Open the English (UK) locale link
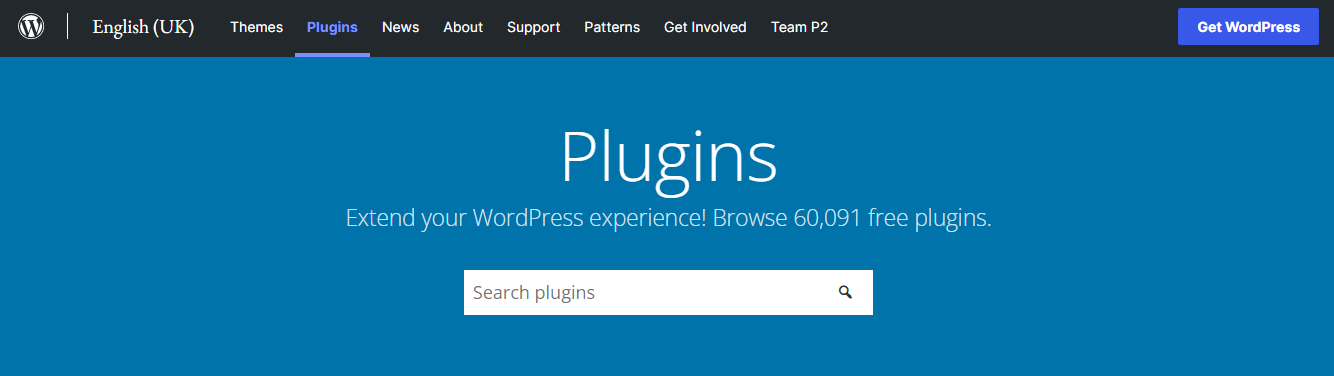This screenshot has height=376, width=1334. point(143,27)
